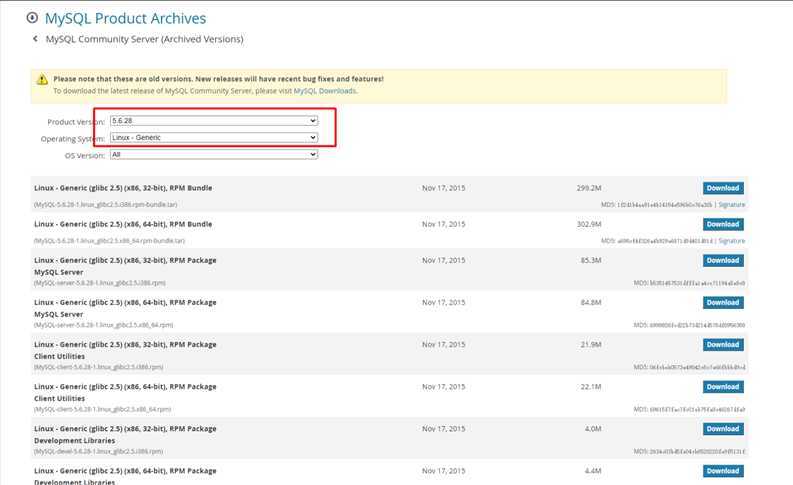Select the 84.8M file size text
This screenshot has width=793, height=485.
[x=591, y=302]
